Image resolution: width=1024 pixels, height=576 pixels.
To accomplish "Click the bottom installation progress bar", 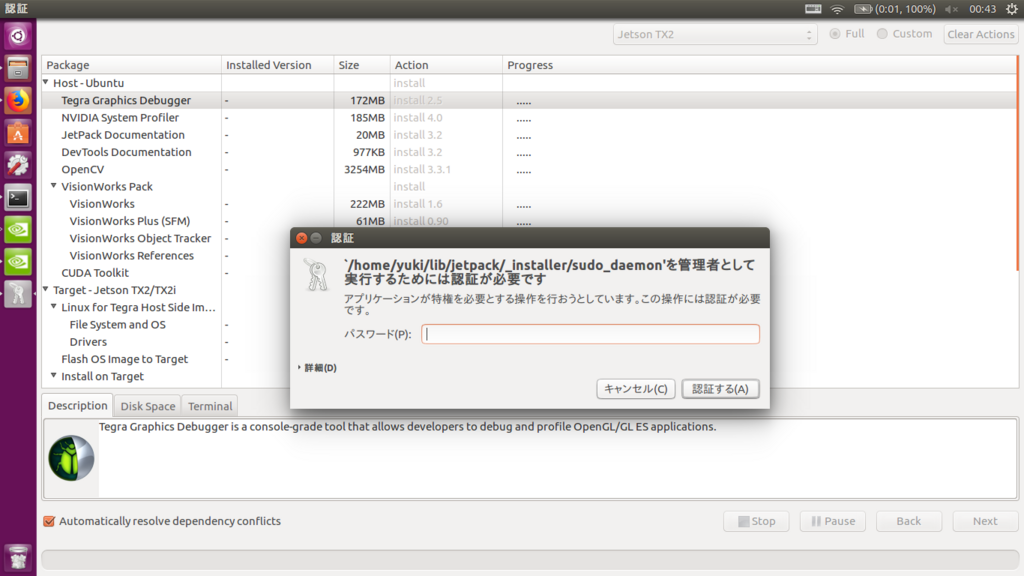I will (x=530, y=560).
